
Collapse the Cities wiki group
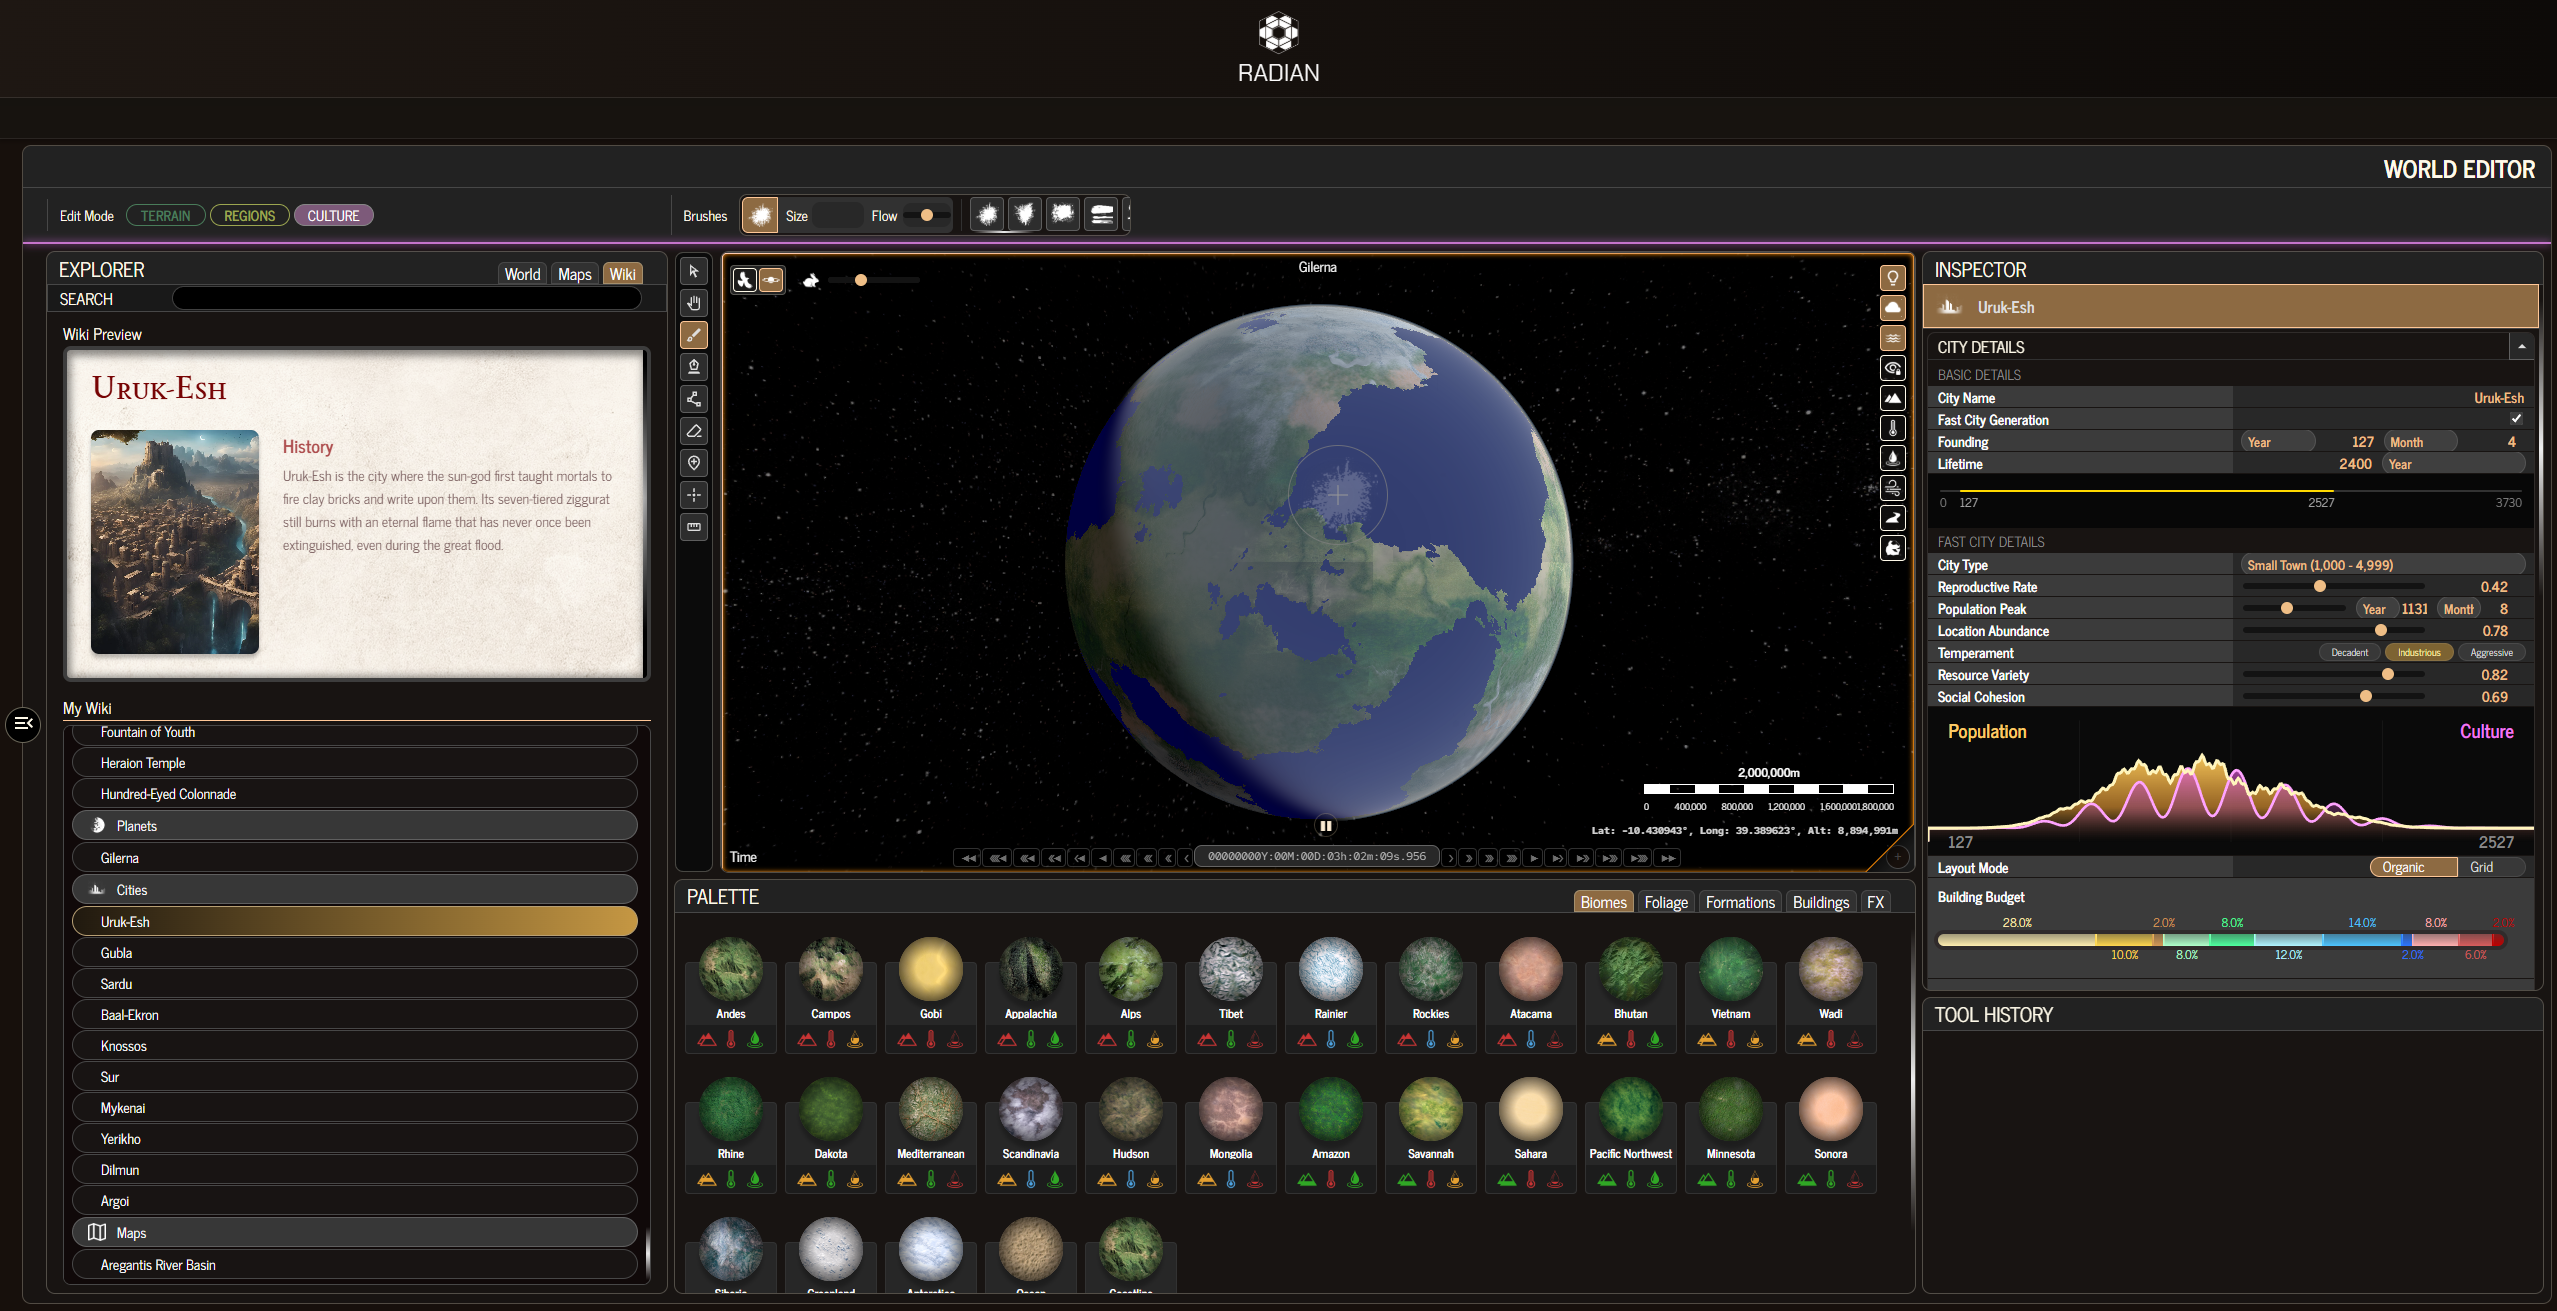[355, 890]
